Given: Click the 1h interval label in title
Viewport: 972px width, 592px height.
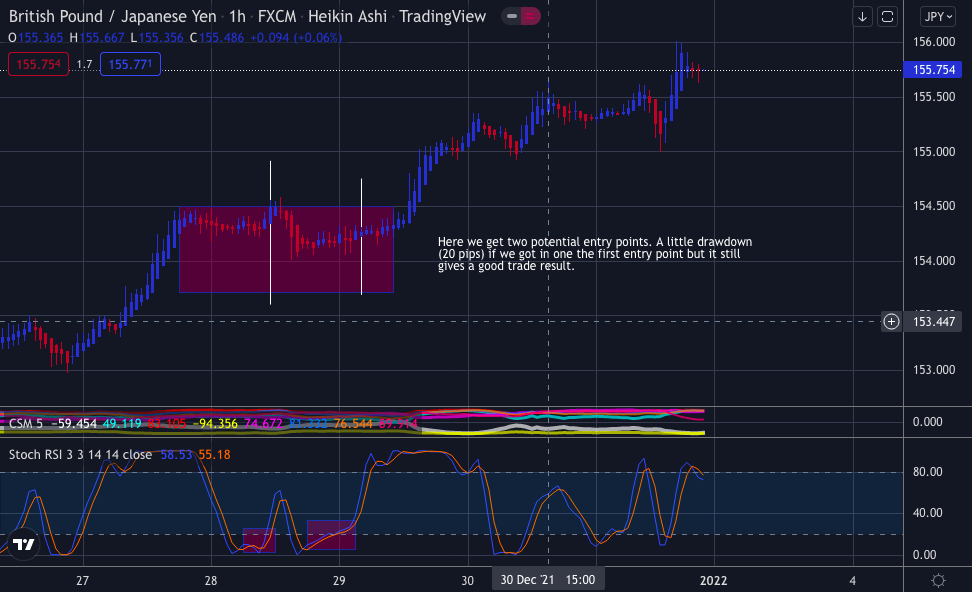Looking at the screenshot, I should tap(237, 17).
